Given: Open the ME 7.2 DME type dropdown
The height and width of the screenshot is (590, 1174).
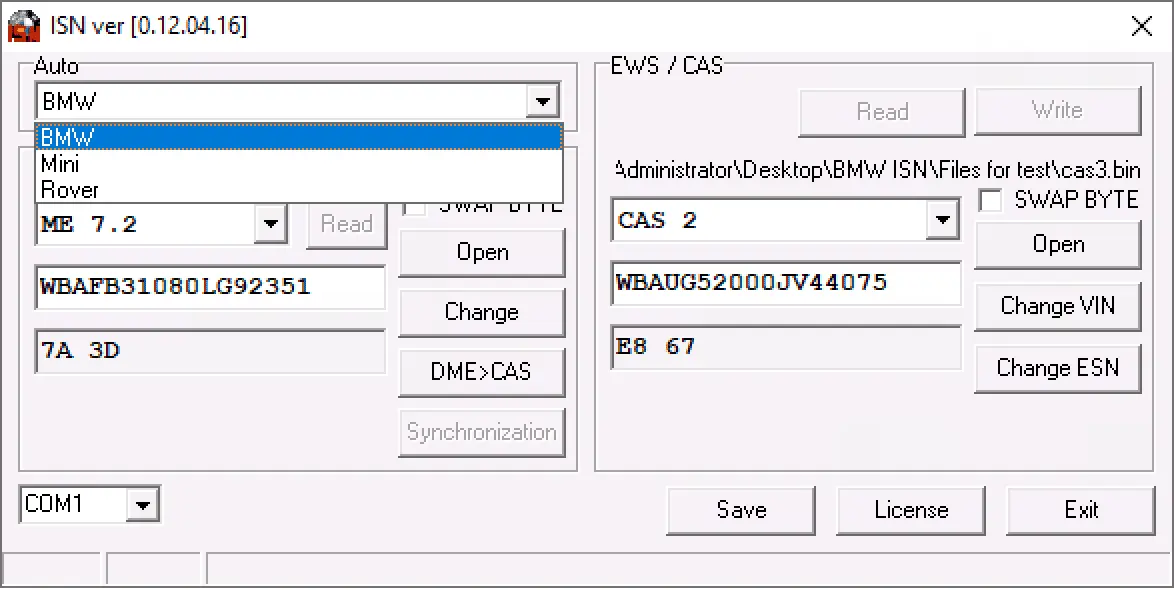Looking at the screenshot, I should click(270, 224).
